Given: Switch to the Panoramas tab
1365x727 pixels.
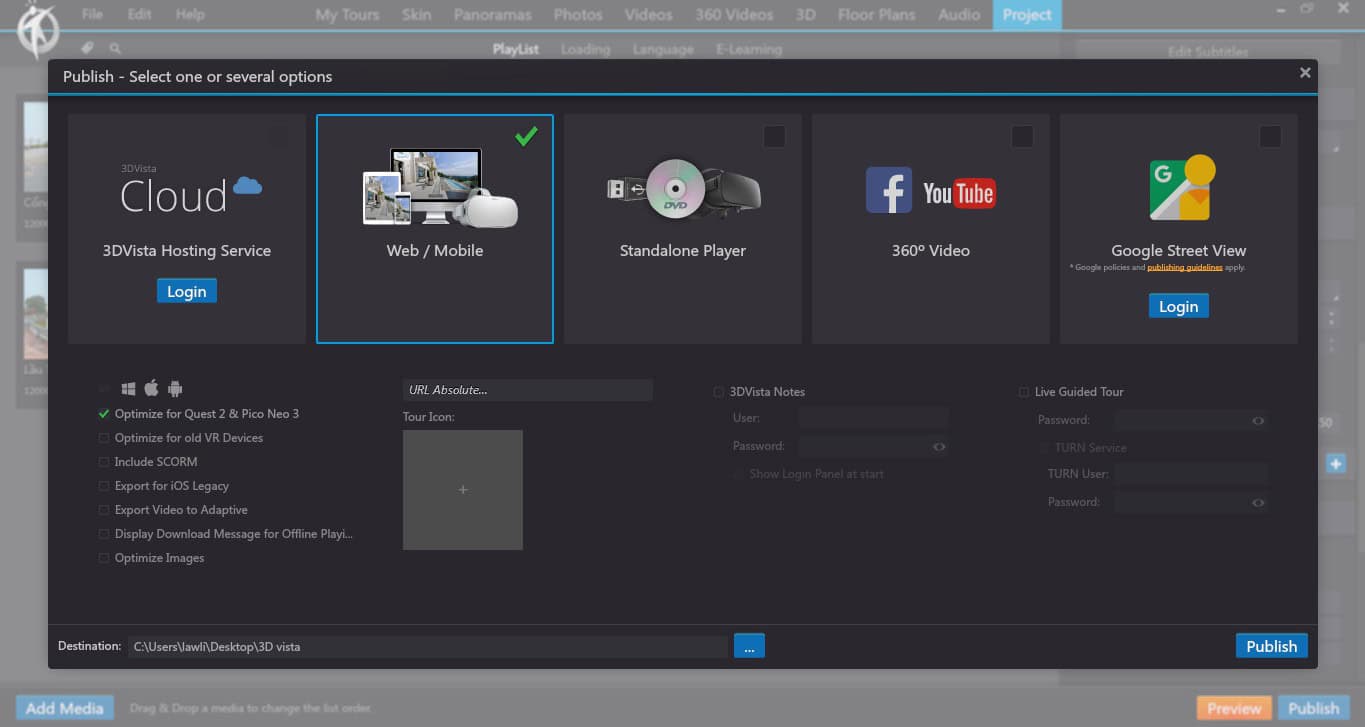Looking at the screenshot, I should [492, 15].
